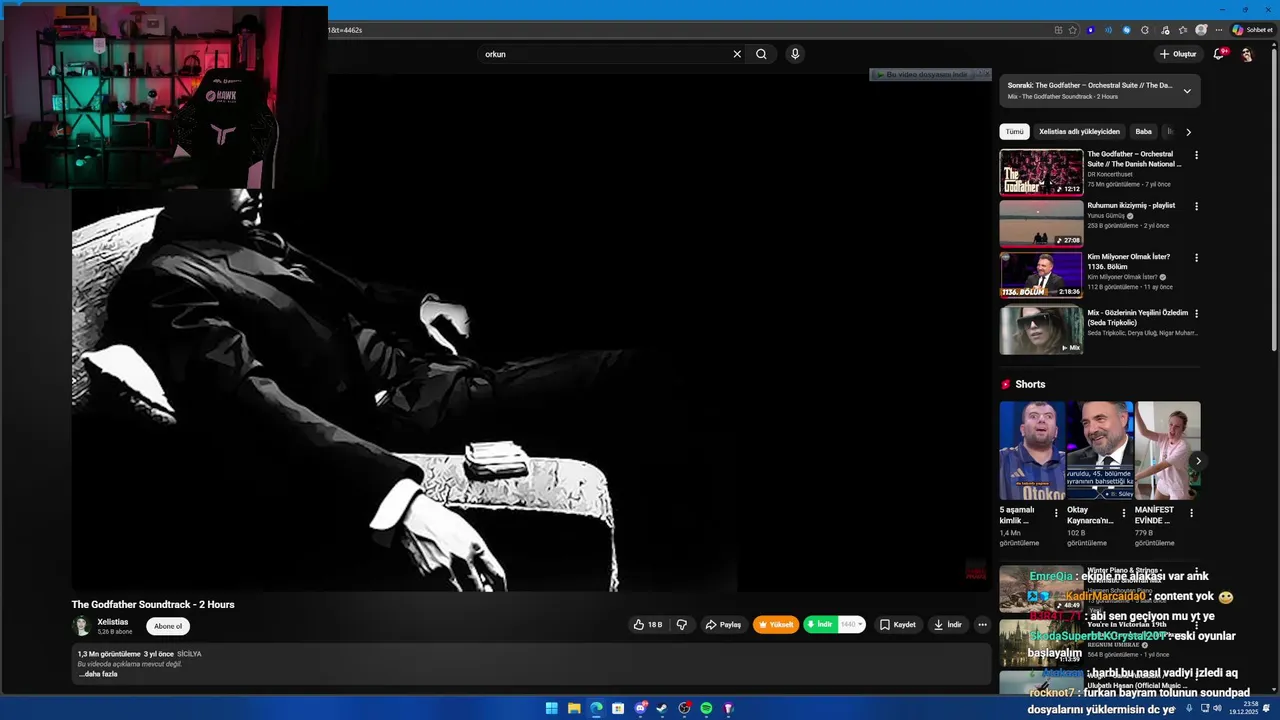This screenshot has height=720, width=1280.
Task: Click the magnifier search icon
Action: 761,54
